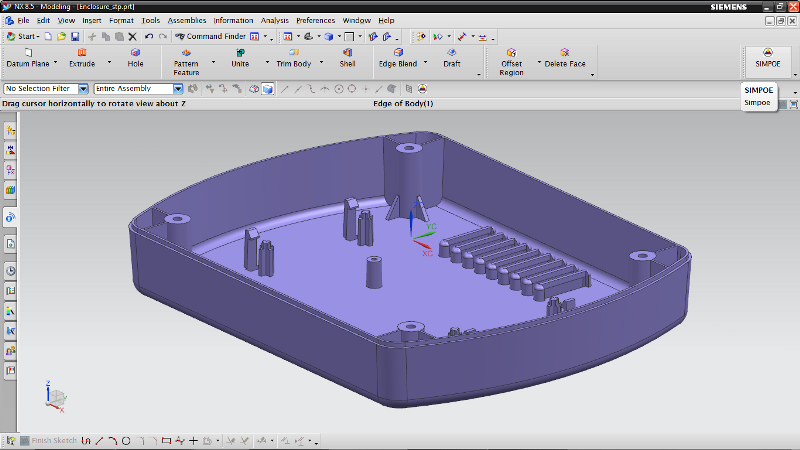Open the Window menu
The image size is (800, 450).
[357, 20]
